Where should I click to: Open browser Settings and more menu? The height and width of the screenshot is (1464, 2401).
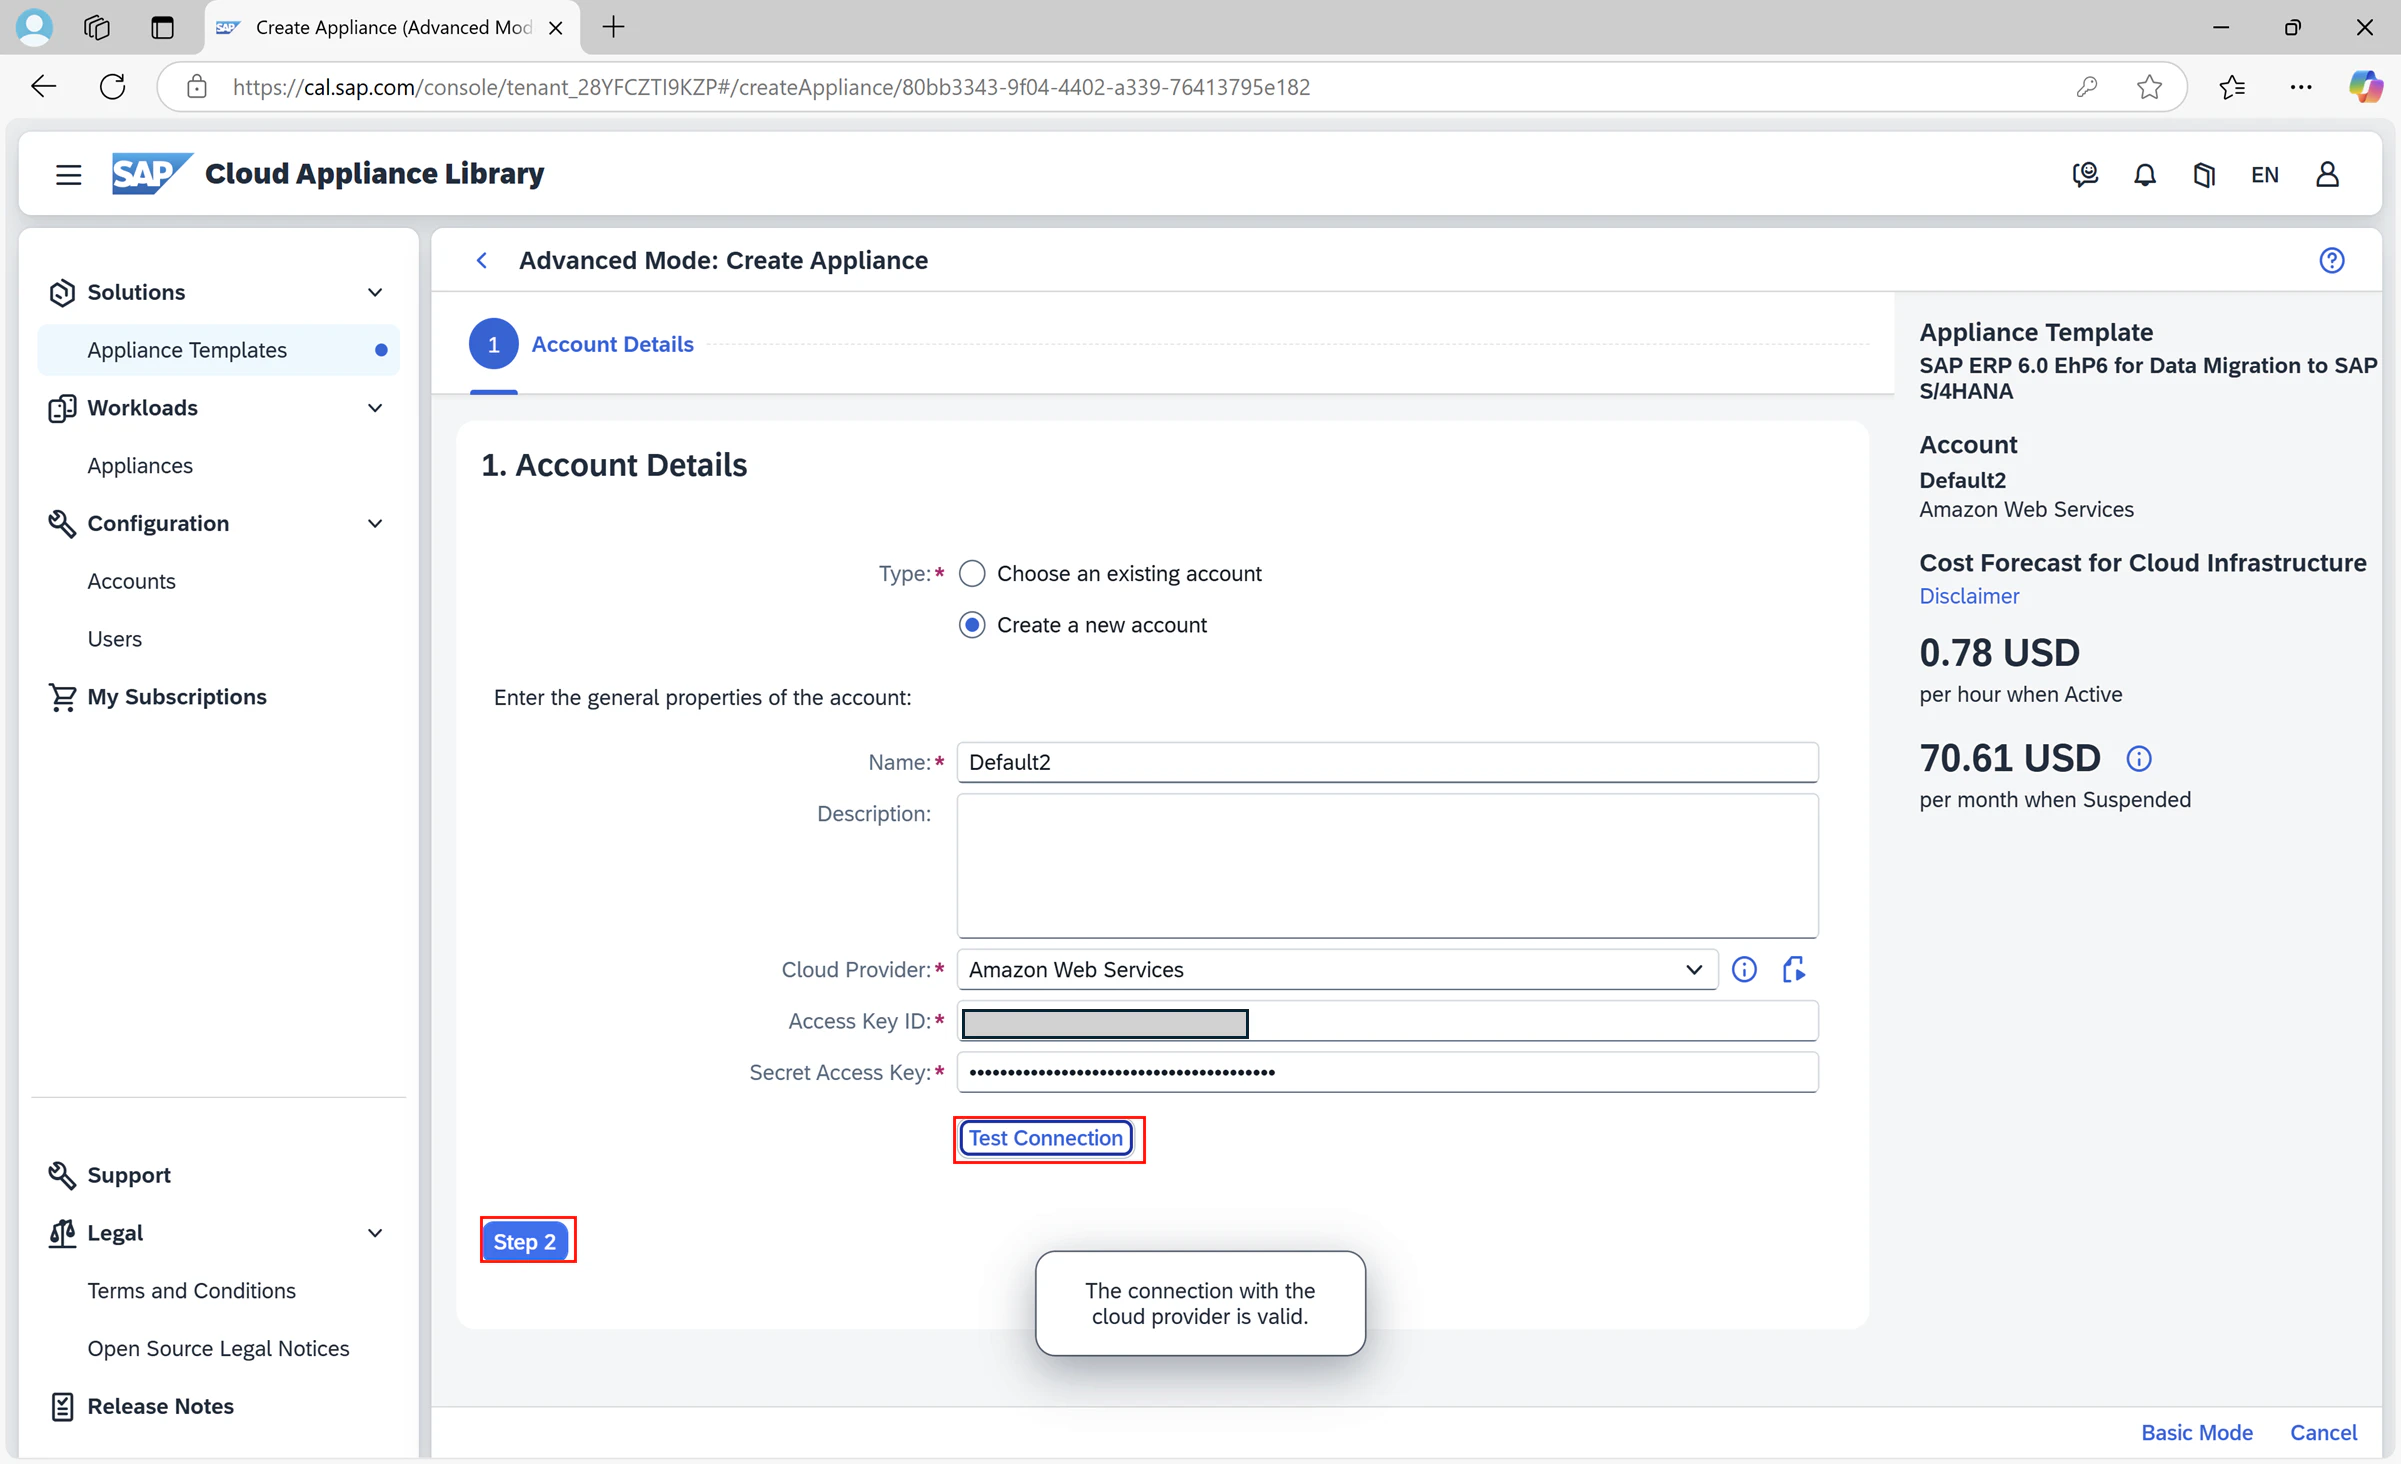pyautogui.click(x=2301, y=87)
